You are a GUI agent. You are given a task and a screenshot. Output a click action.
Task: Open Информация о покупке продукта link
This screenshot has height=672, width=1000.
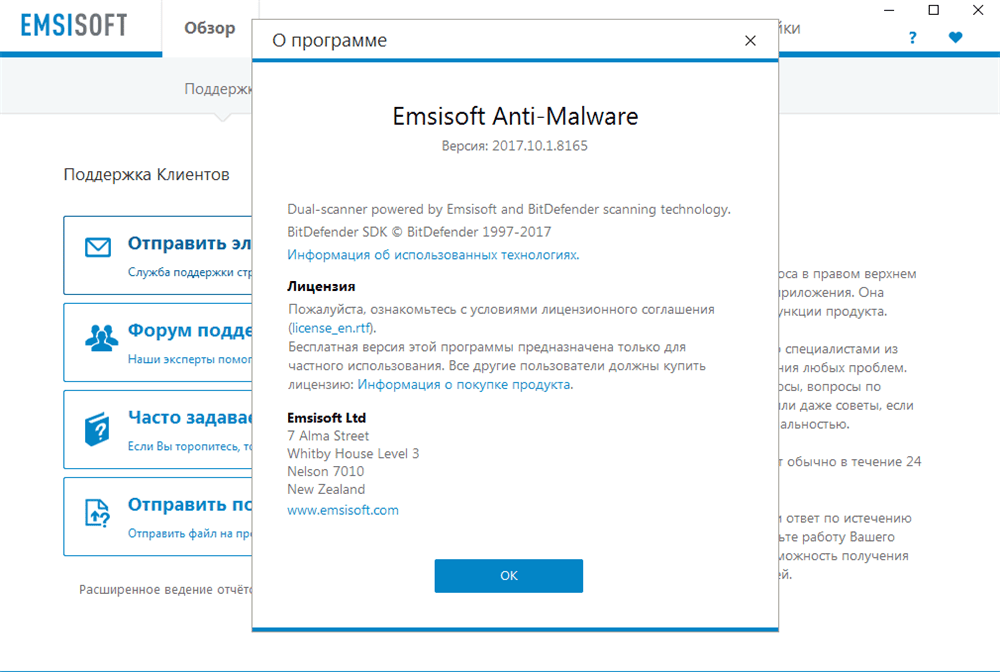464,384
